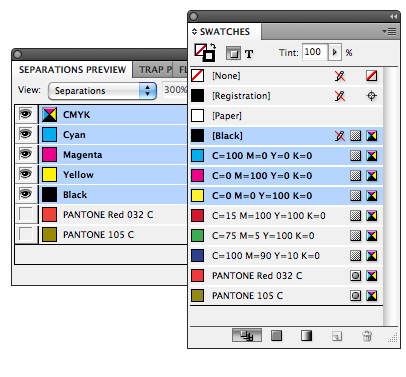Select the formatting affects text T icon
Screen dimensions: 406x377
tap(249, 54)
